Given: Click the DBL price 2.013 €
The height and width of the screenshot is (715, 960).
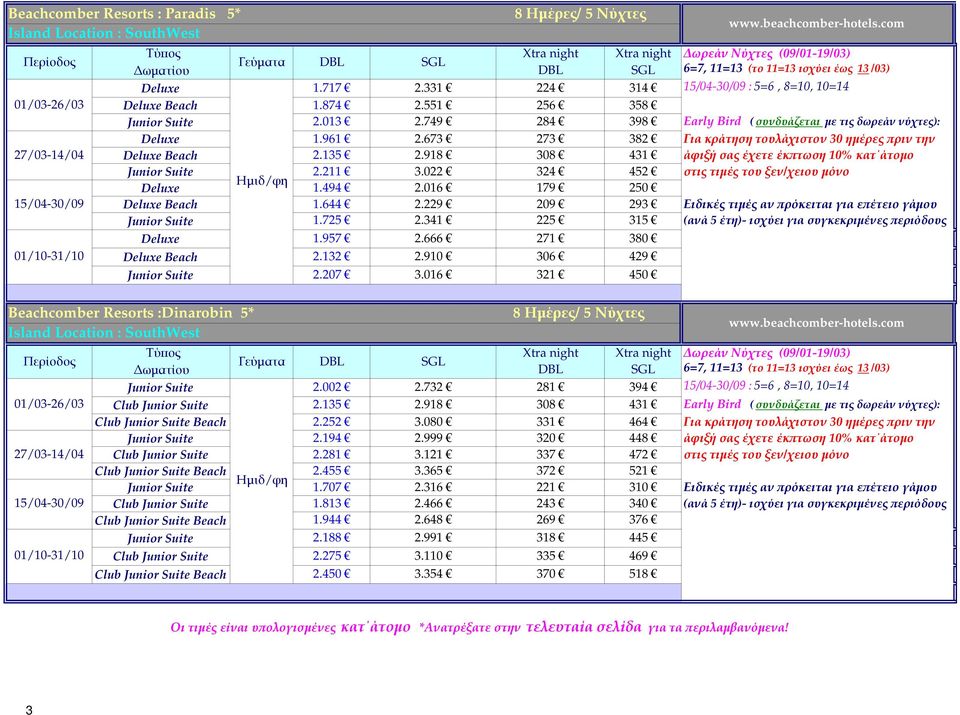Looking at the screenshot, I should click(x=331, y=122).
